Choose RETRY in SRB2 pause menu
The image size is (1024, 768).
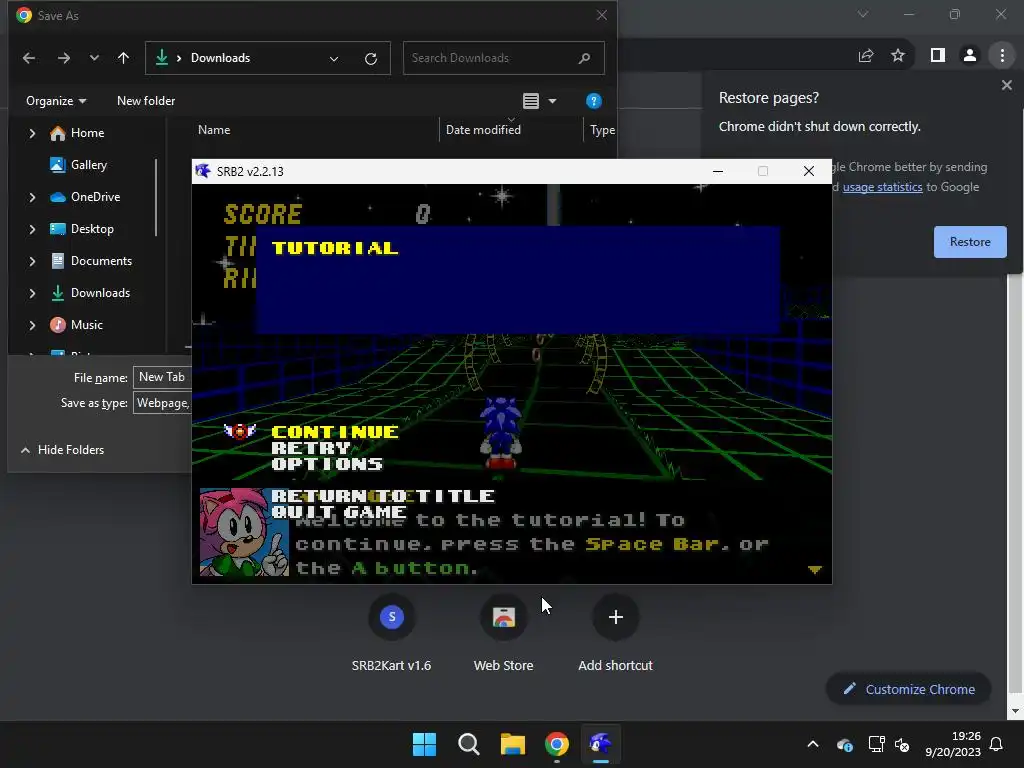click(311, 448)
